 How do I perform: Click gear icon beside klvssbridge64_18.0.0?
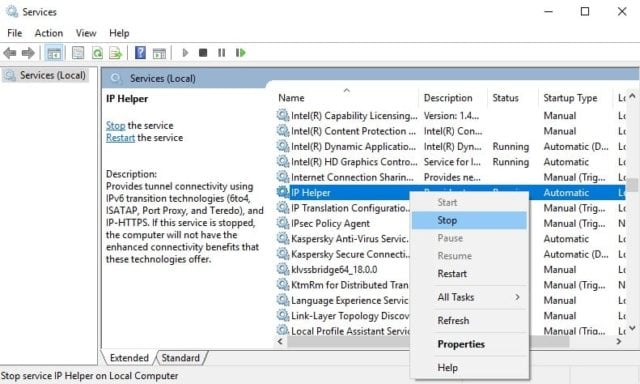pyautogui.click(x=282, y=269)
